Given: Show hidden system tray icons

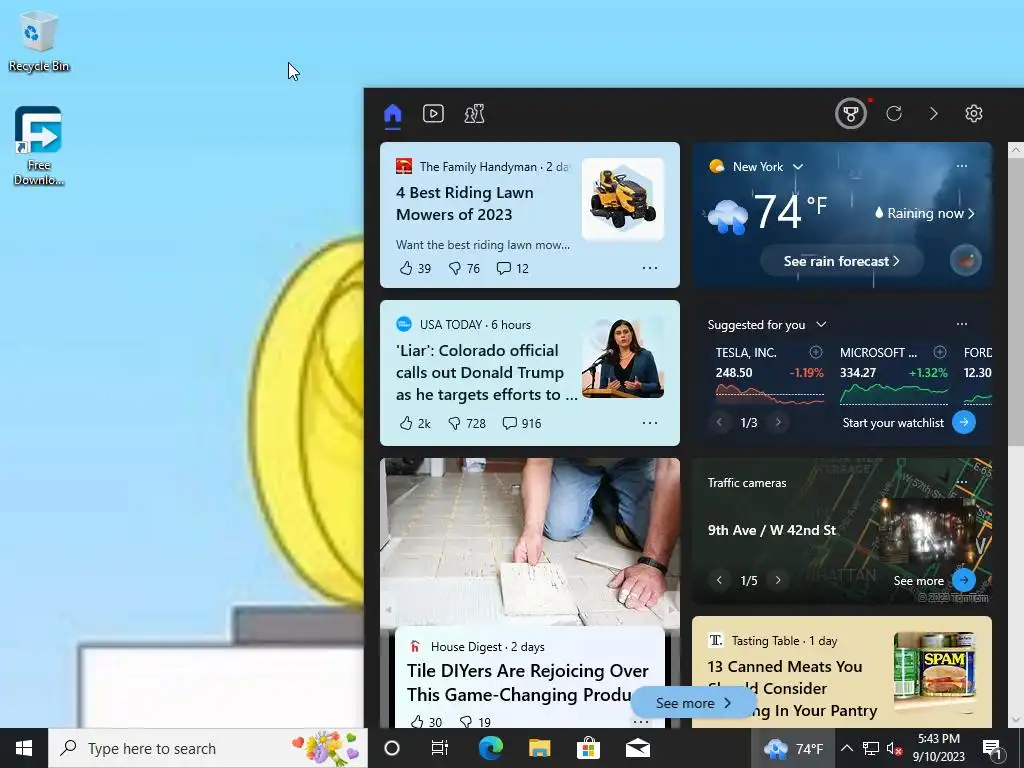Looking at the screenshot, I should pos(846,748).
